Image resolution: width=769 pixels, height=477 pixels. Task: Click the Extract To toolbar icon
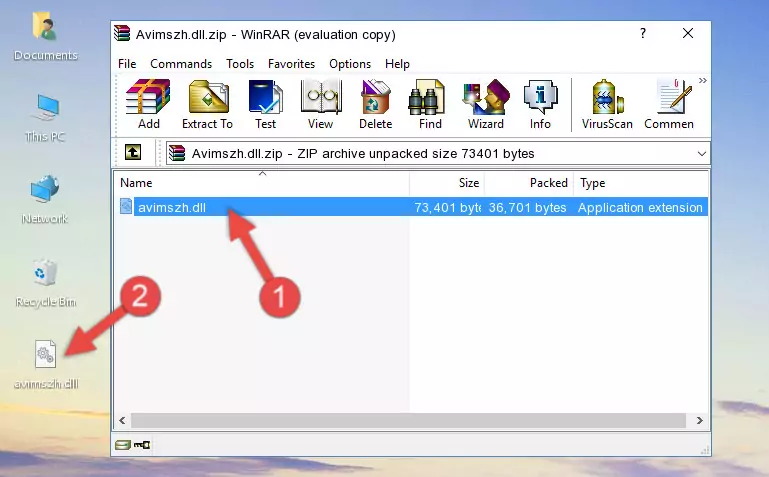207,104
